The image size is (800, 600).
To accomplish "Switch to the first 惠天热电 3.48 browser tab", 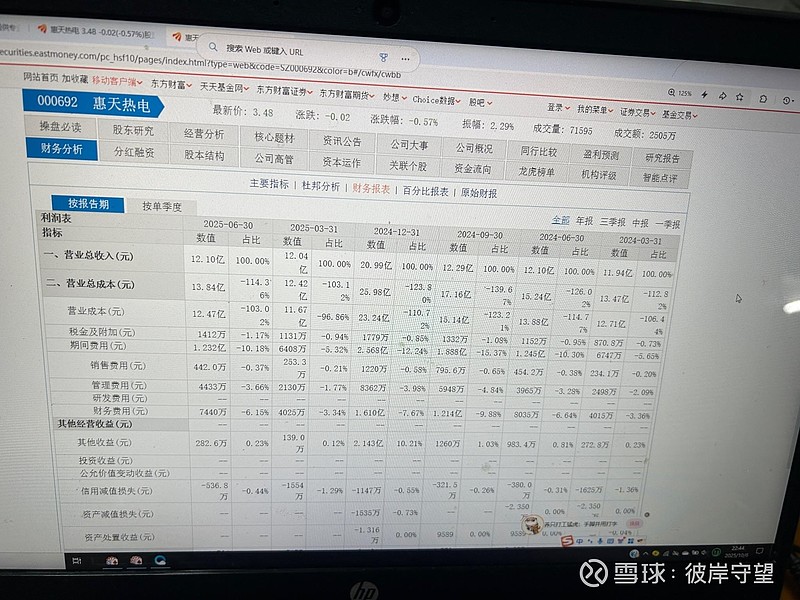I will (x=95, y=31).
